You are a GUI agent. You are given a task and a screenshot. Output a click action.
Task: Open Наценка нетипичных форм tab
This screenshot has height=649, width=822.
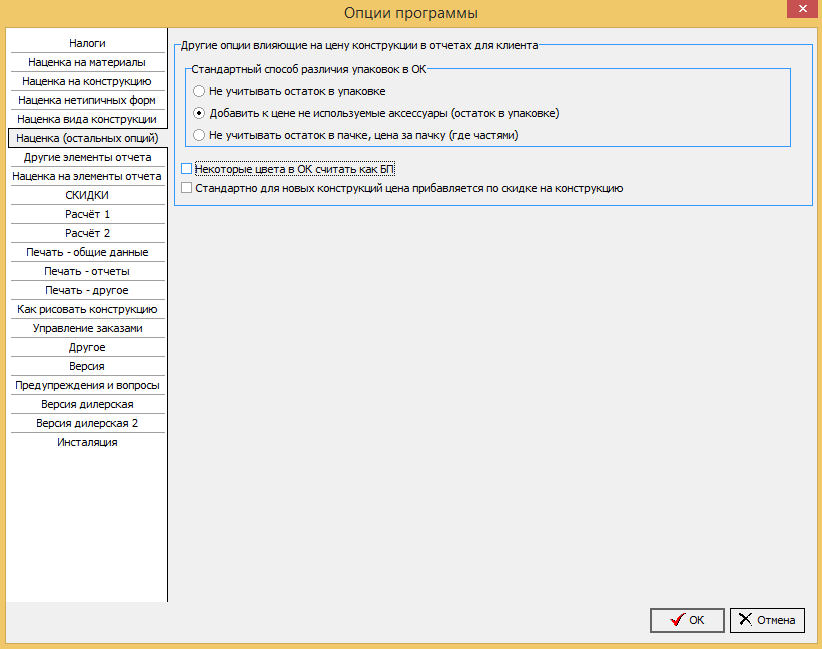[87, 100]
